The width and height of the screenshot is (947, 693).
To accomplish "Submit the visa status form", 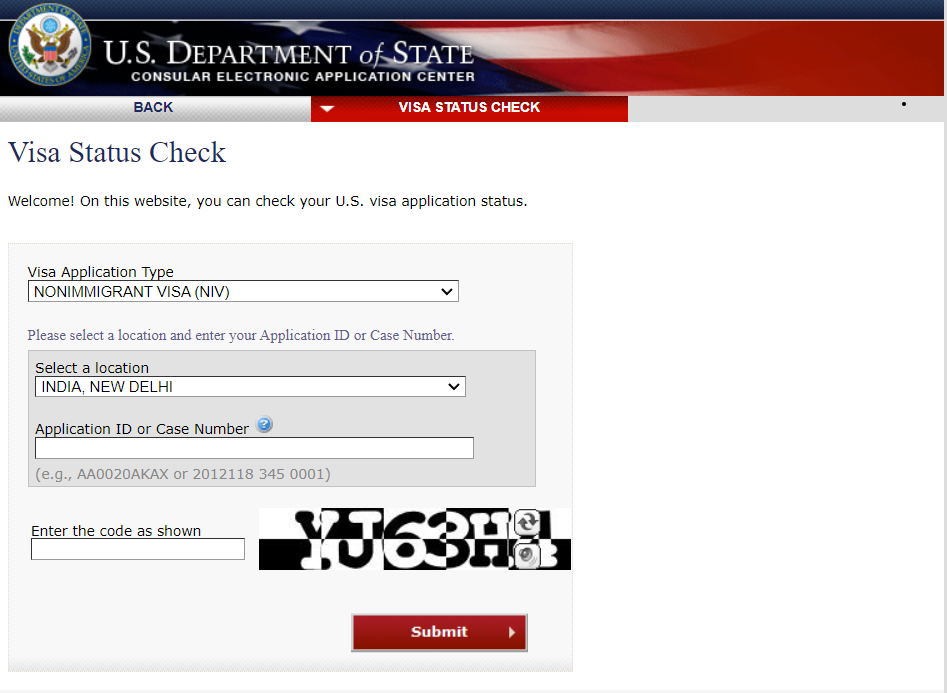I will (439, 633).
